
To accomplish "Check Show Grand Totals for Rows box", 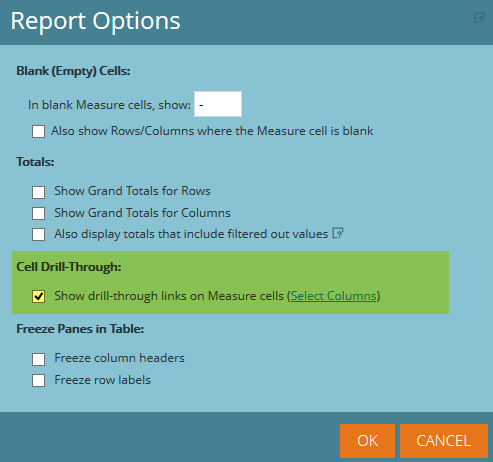I will [x=38, y=192].
